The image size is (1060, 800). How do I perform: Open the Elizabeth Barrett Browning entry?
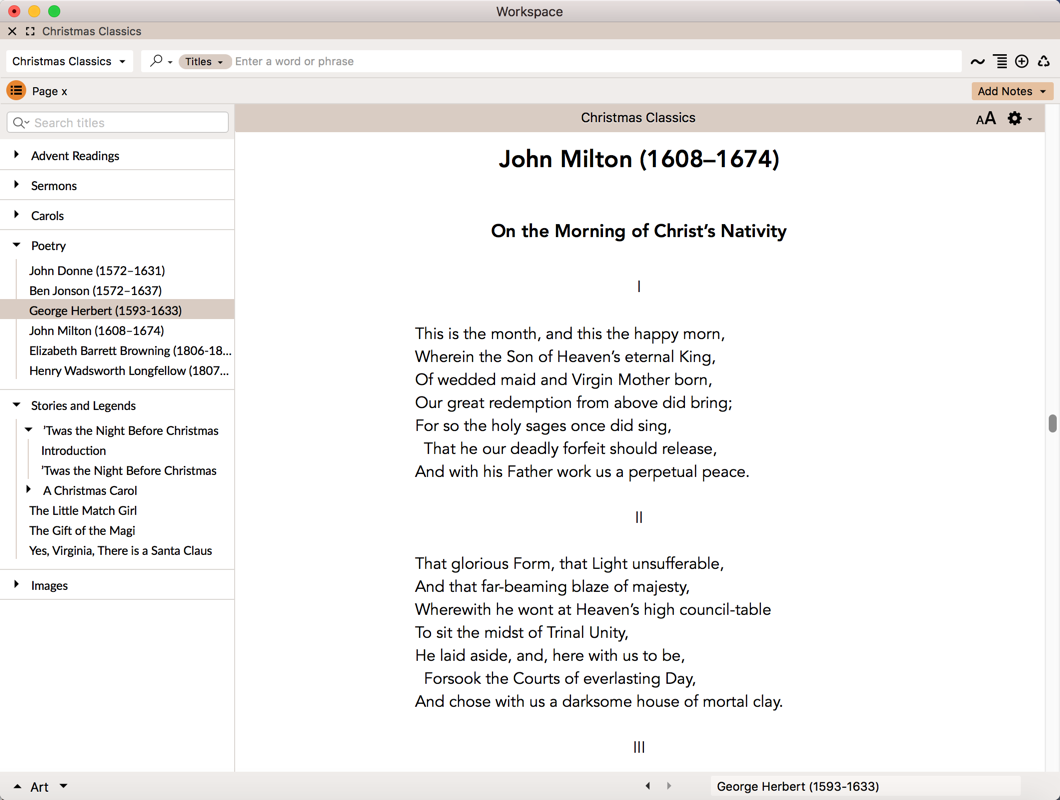click(x=130, y=350)
